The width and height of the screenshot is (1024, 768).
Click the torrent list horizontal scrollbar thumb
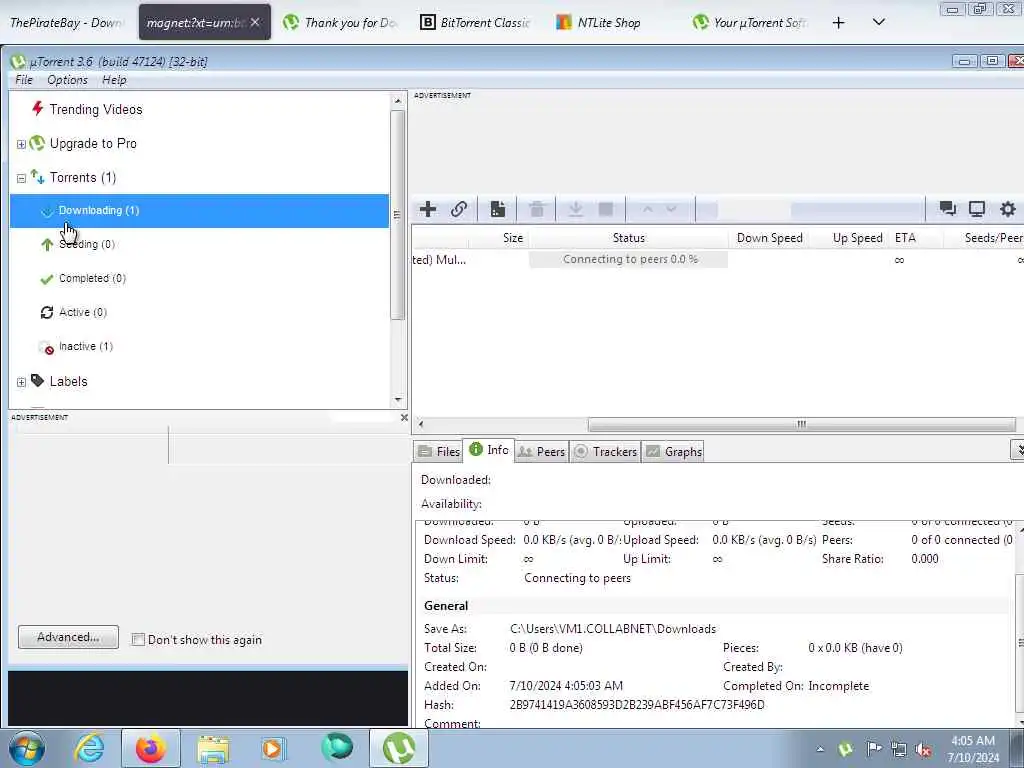tap(801, 424)
